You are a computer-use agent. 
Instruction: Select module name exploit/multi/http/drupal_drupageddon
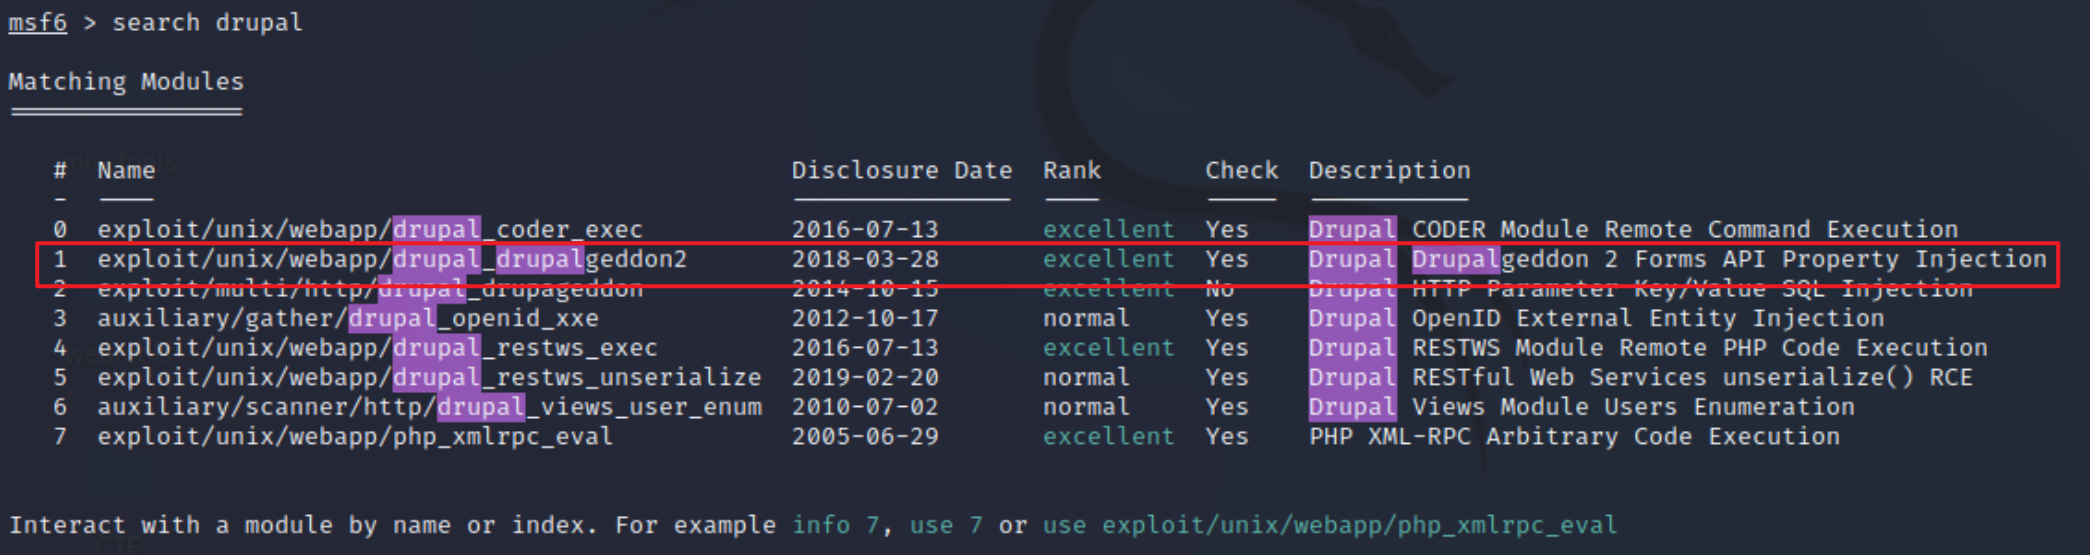click(x=370, y=289)
